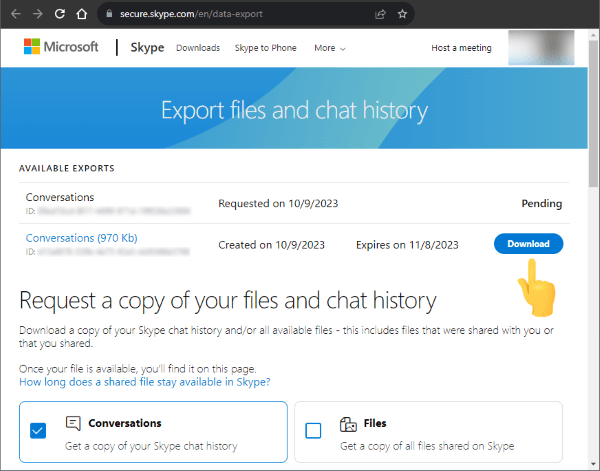The width and height of the screenshot is (600, 471).
Task: Open the Downloads menu item
Action: click(x=198, y=48)
